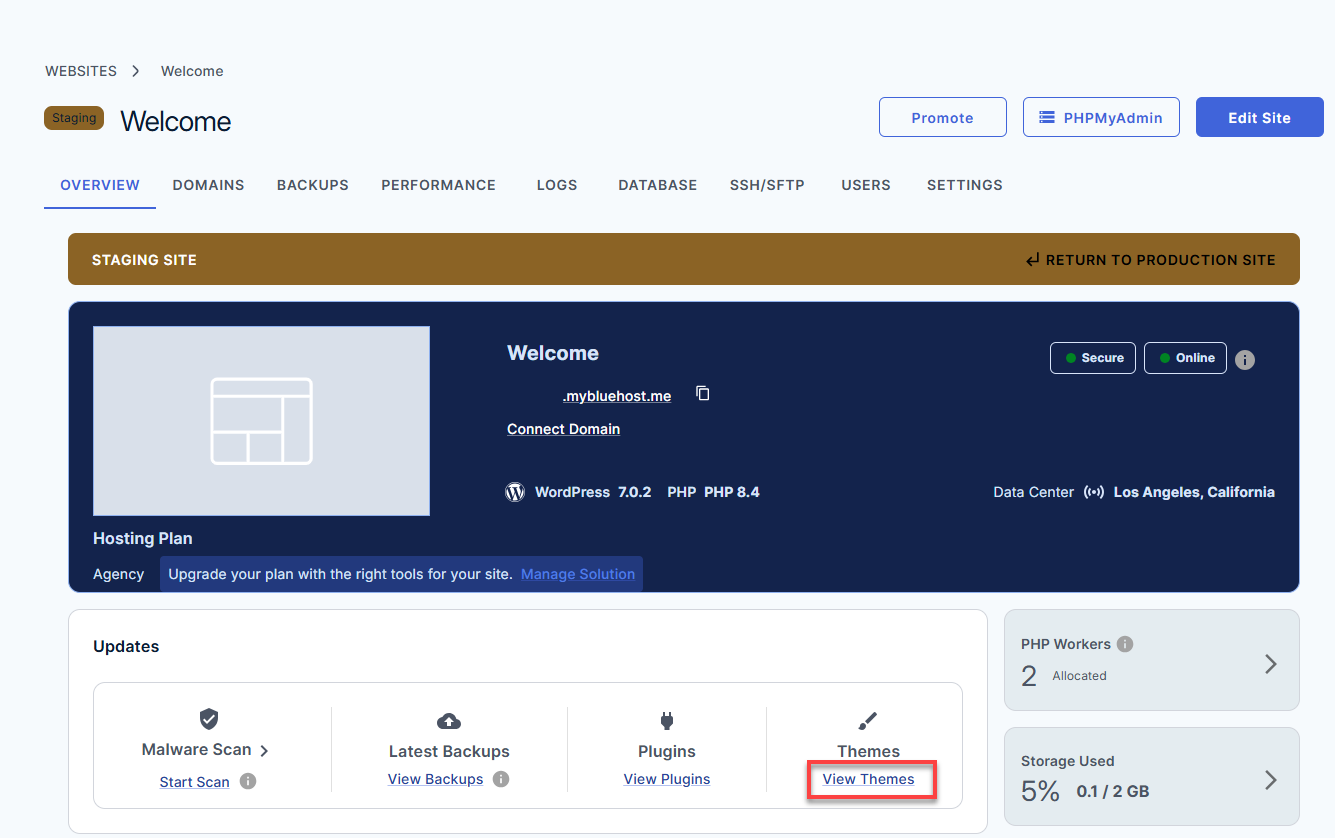Click the Latest Backups cloud icon

click(x=449, y=721)
